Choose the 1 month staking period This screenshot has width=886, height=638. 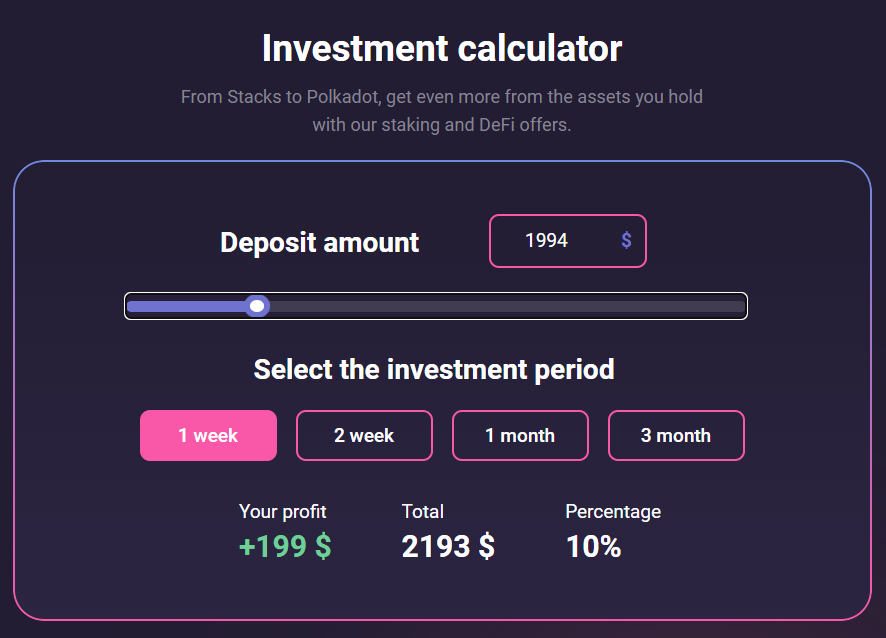click(520, 435)
